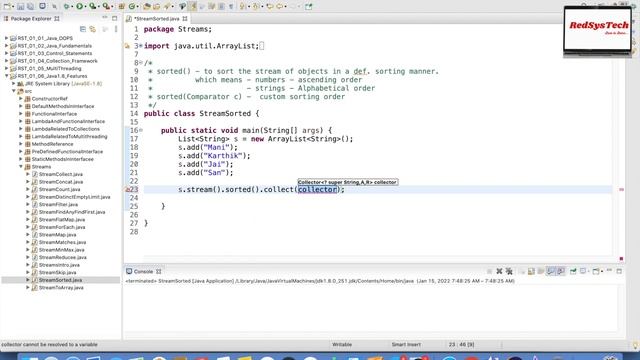Click Remove All Terminated Launches icon
The image size is (640, 360).
(509, 271)
